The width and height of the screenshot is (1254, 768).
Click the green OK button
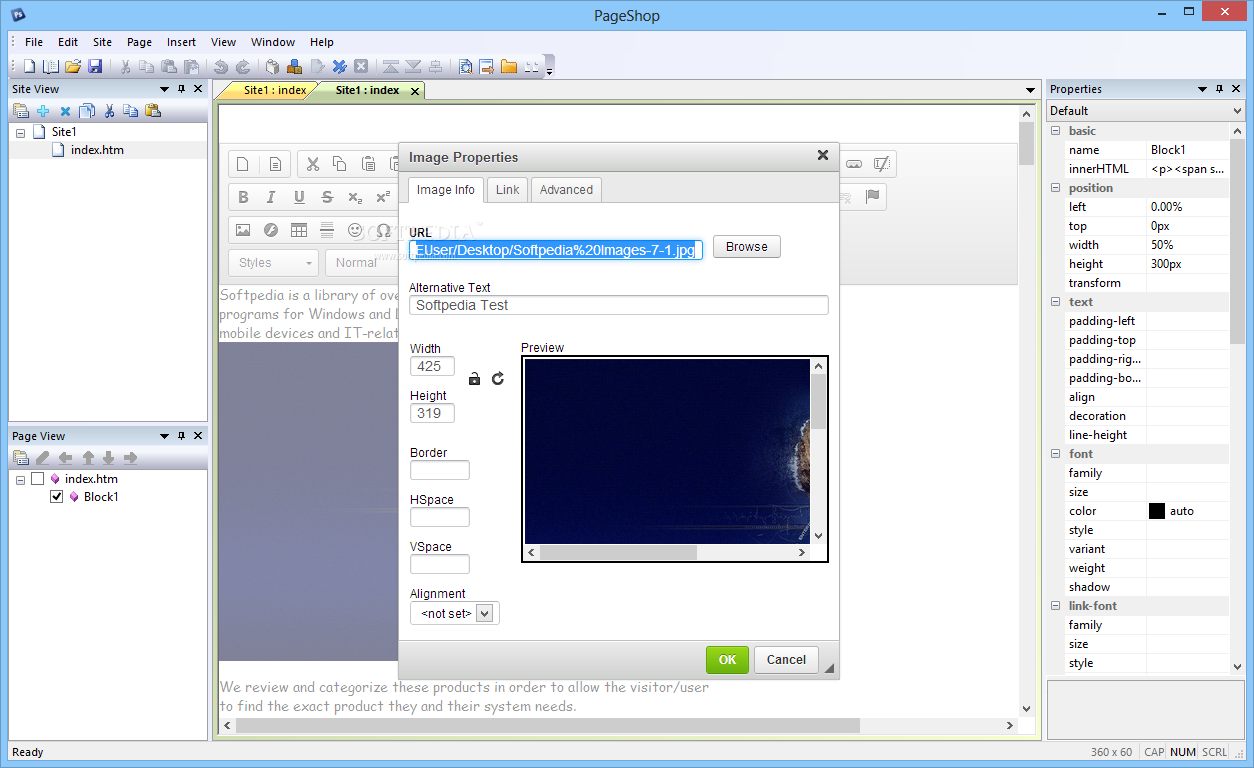[x=727, y=659]
